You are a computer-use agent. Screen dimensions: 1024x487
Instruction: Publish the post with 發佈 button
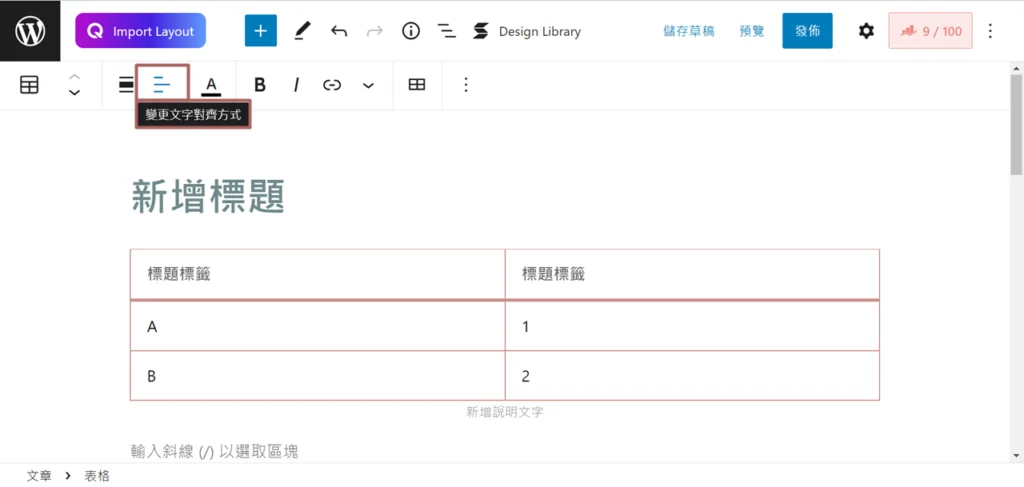tap(807, 31)
